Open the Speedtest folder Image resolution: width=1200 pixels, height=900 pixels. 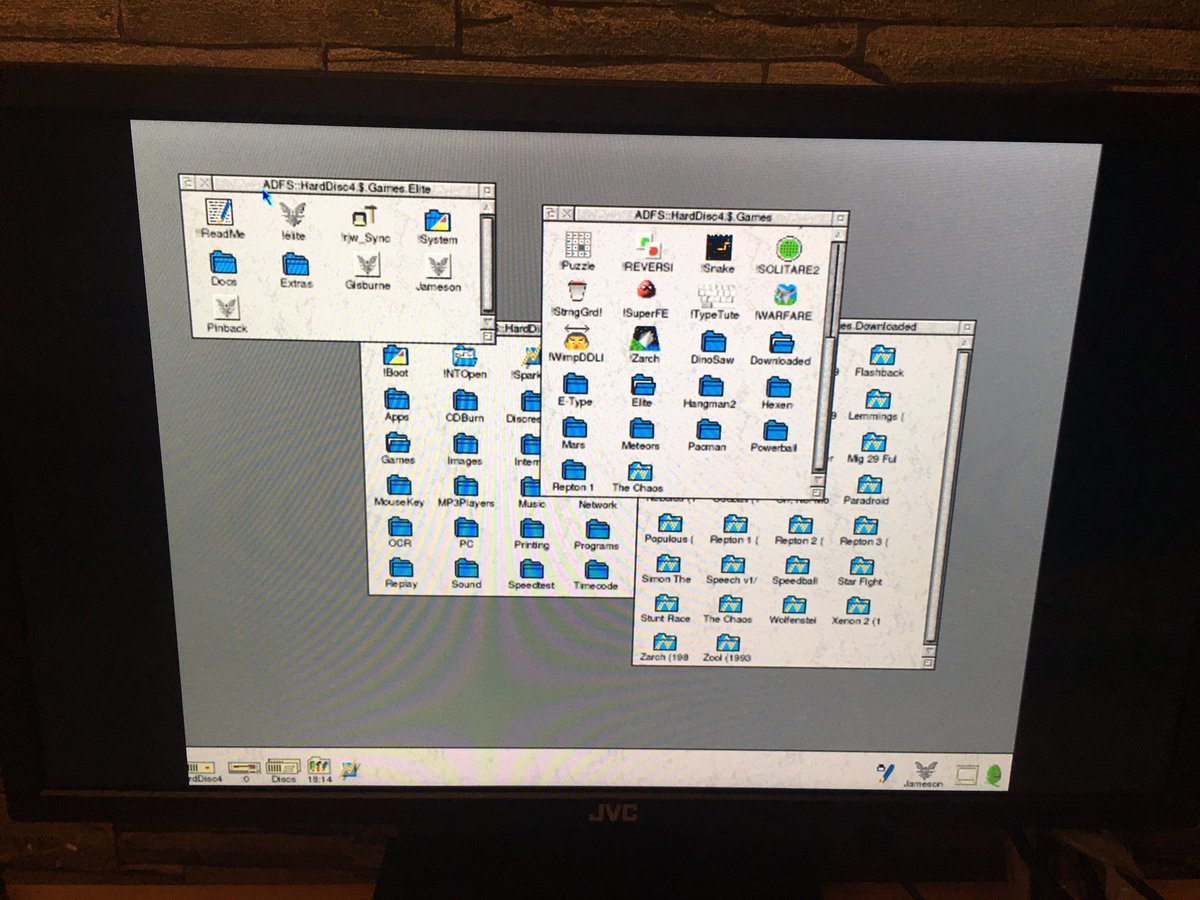[x=532, y=568]
